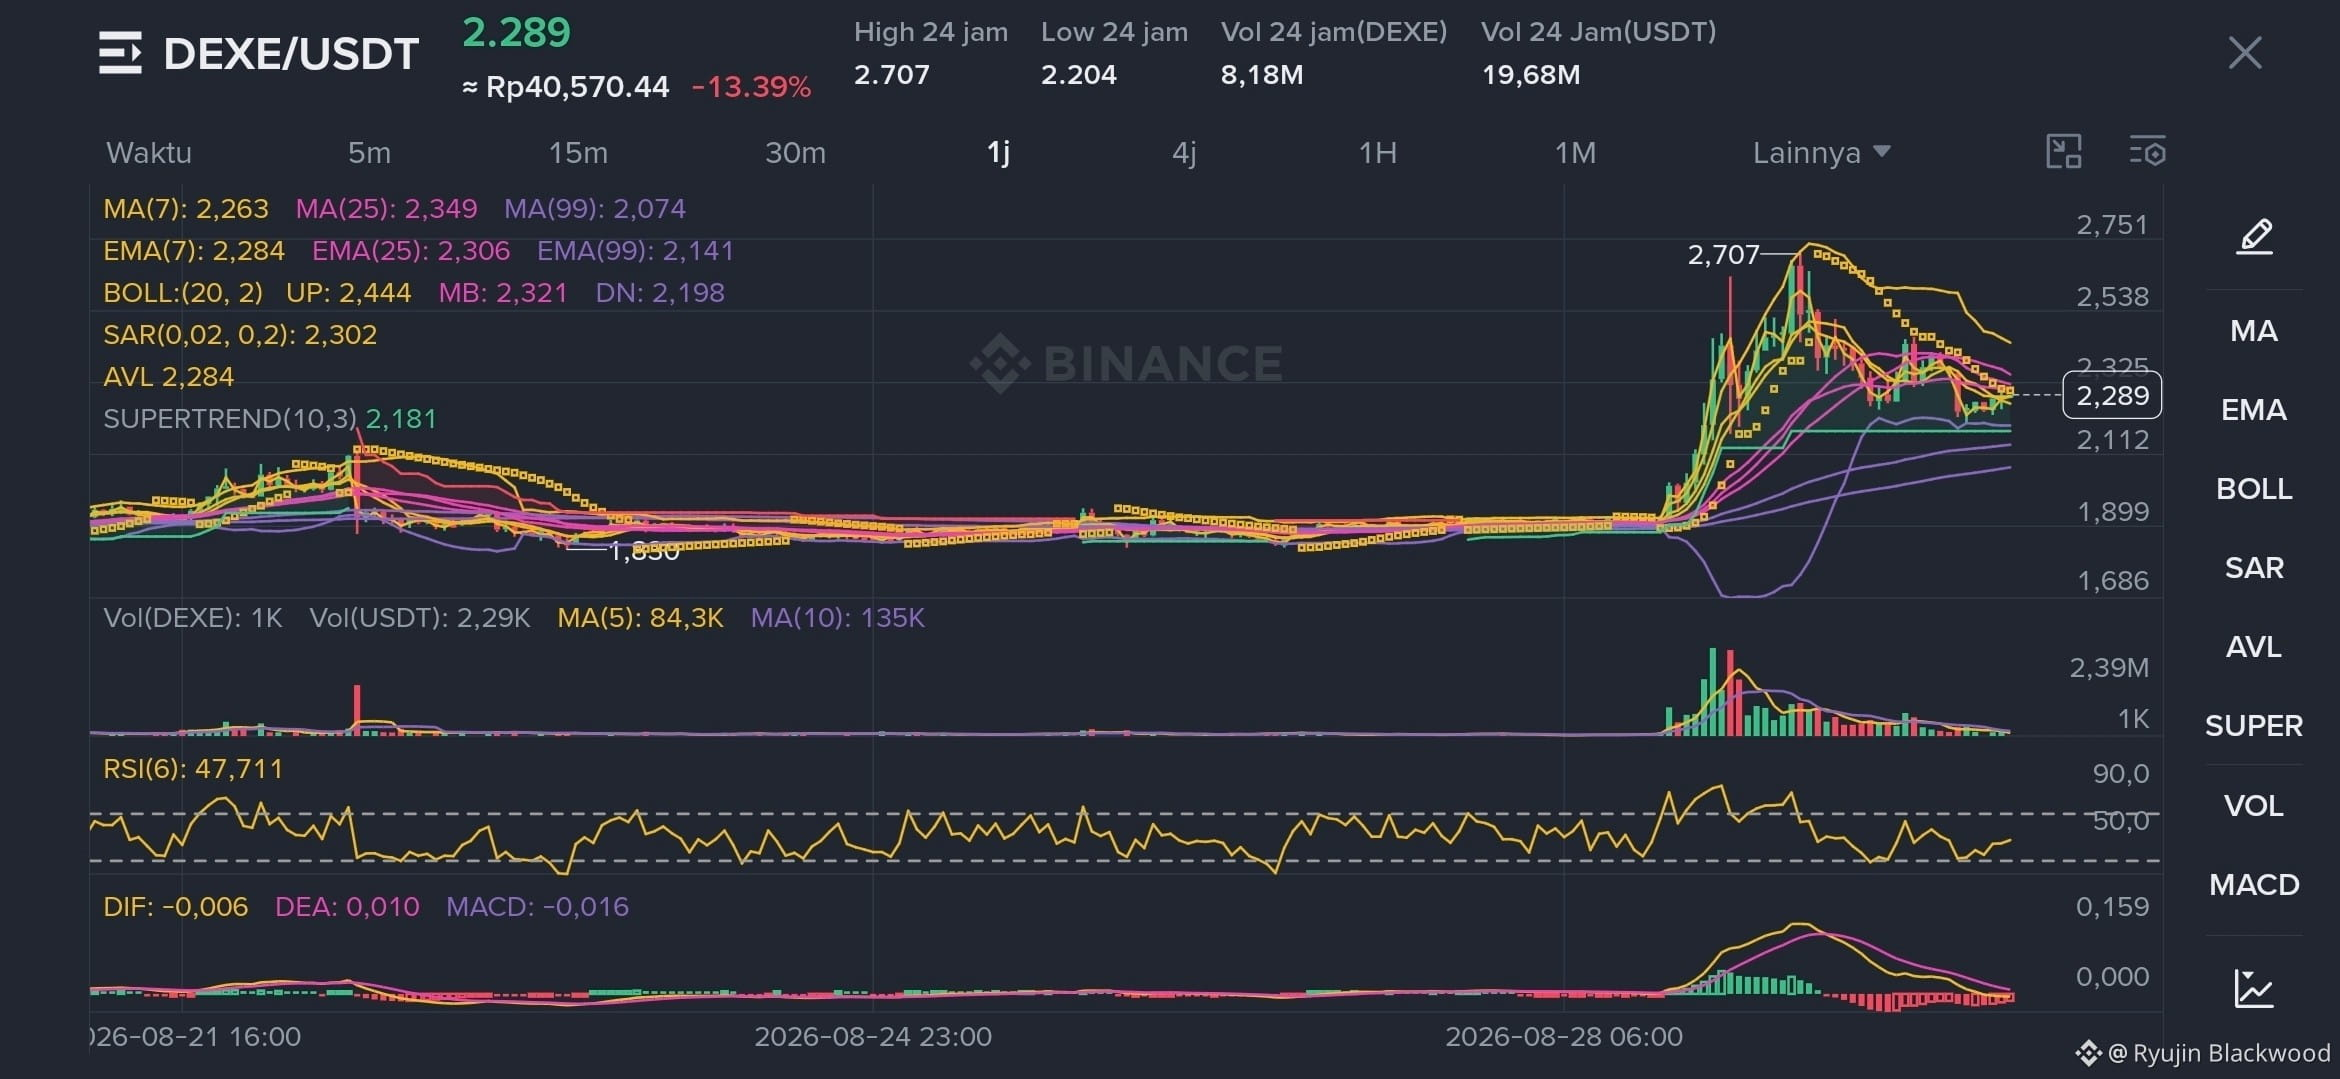Click the MA(7): 2,263 legend
Image resolution: width=2340 pixels, height=1079 pixels.
point(186,208)
